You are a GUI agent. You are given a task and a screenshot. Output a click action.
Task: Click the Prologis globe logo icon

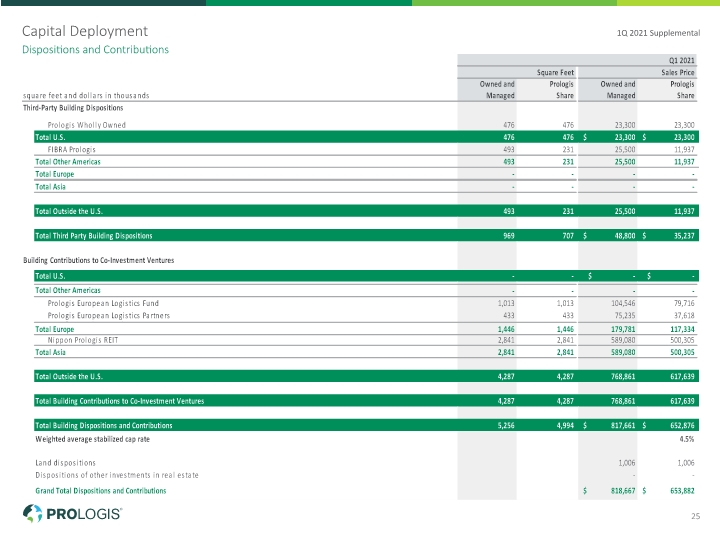pos(32,513)
